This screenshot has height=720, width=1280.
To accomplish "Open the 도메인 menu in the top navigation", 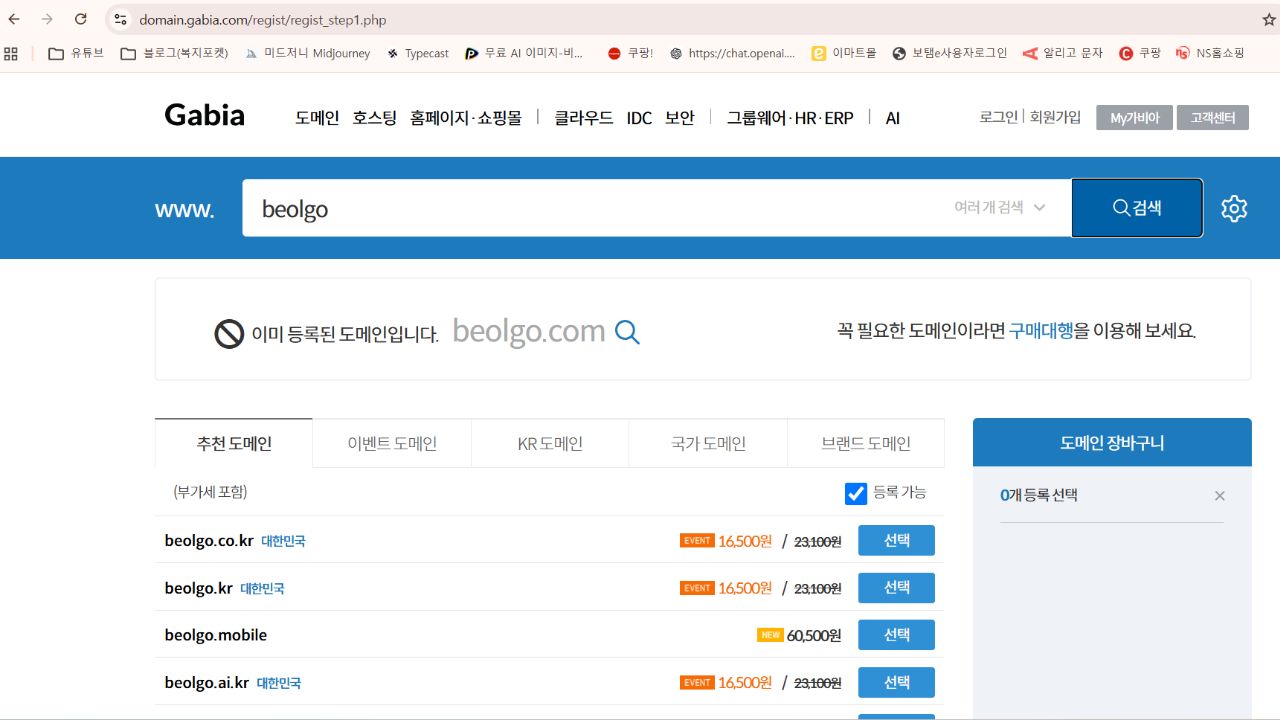I will coord(317,118).
